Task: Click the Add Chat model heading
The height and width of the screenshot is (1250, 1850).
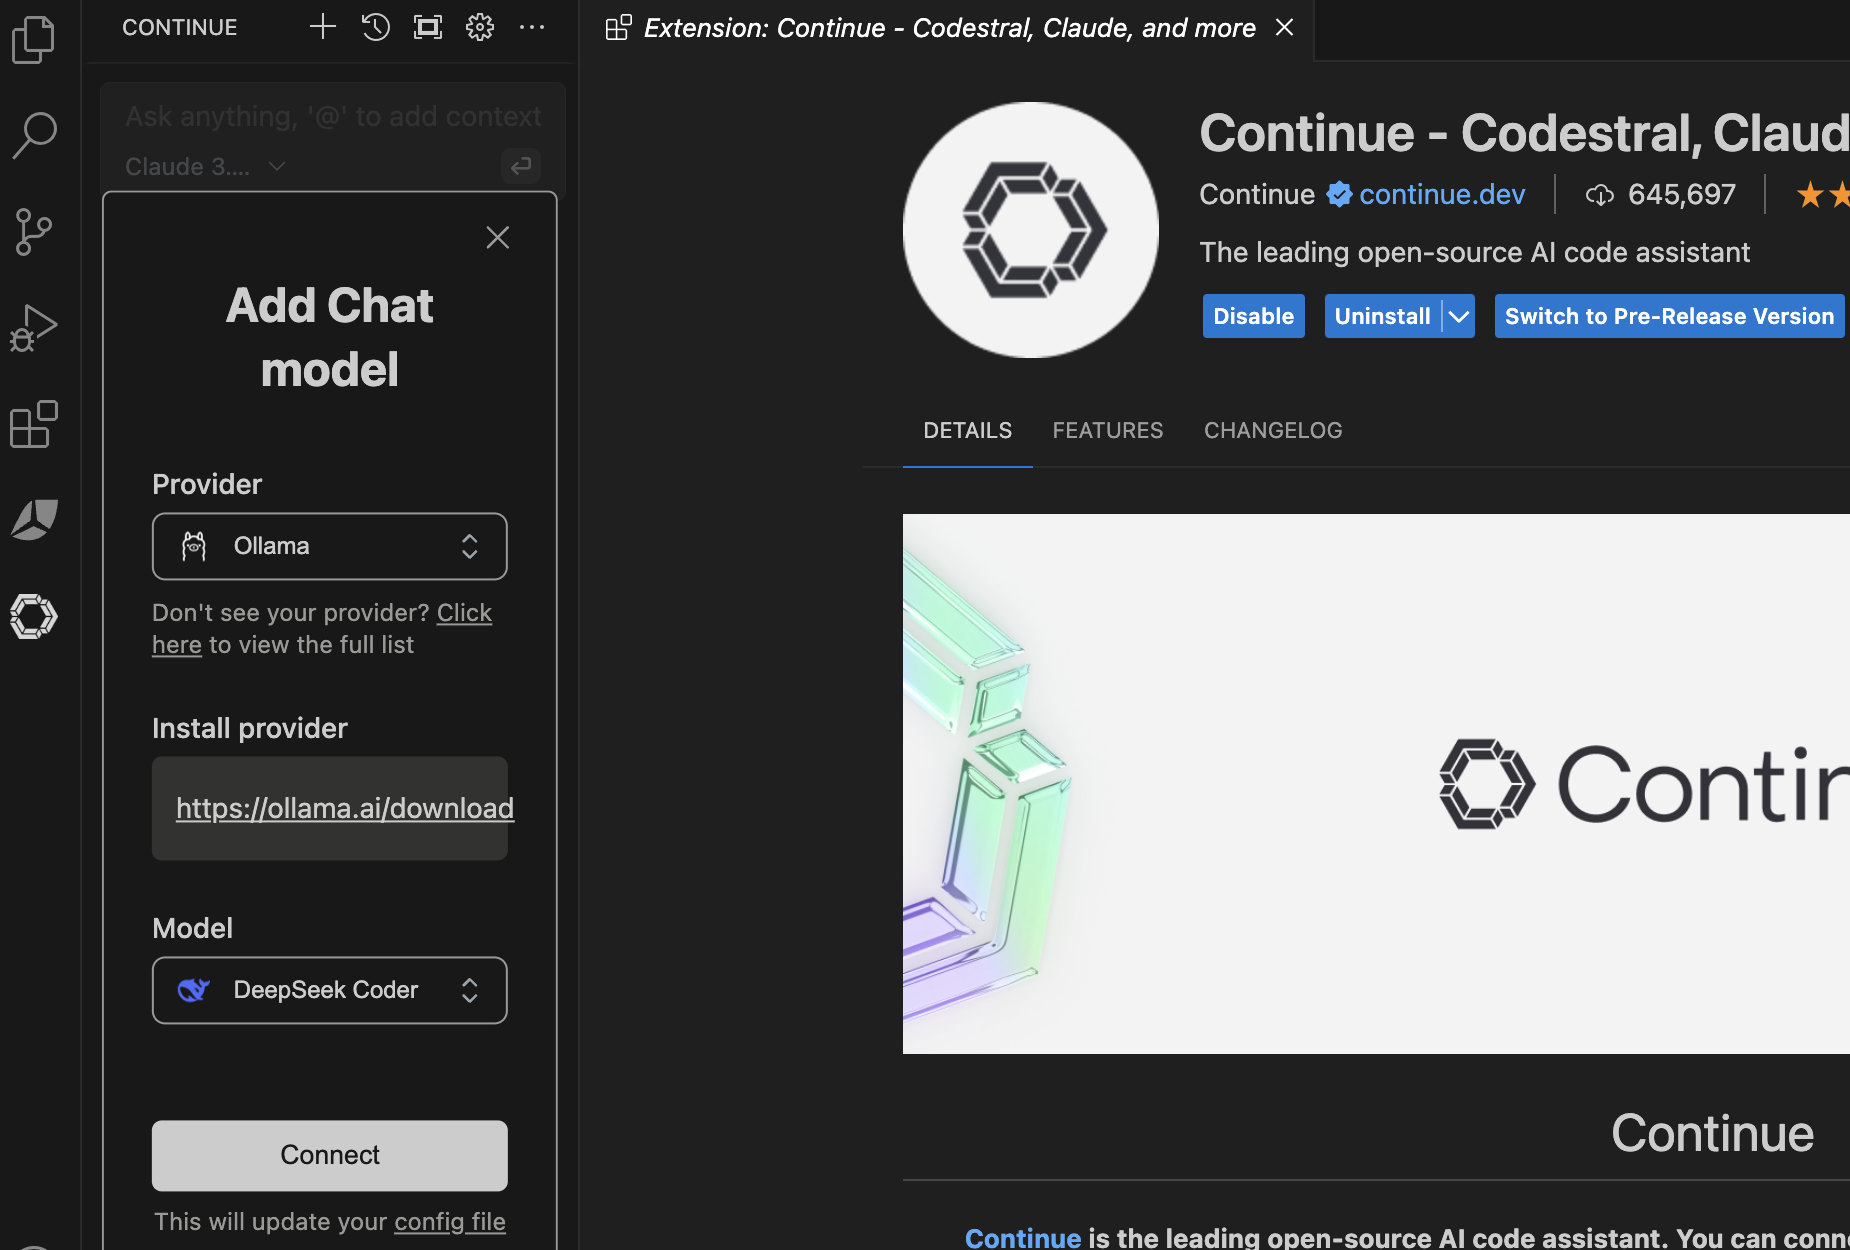Action: pyautogui.click(x=330, y=337)
